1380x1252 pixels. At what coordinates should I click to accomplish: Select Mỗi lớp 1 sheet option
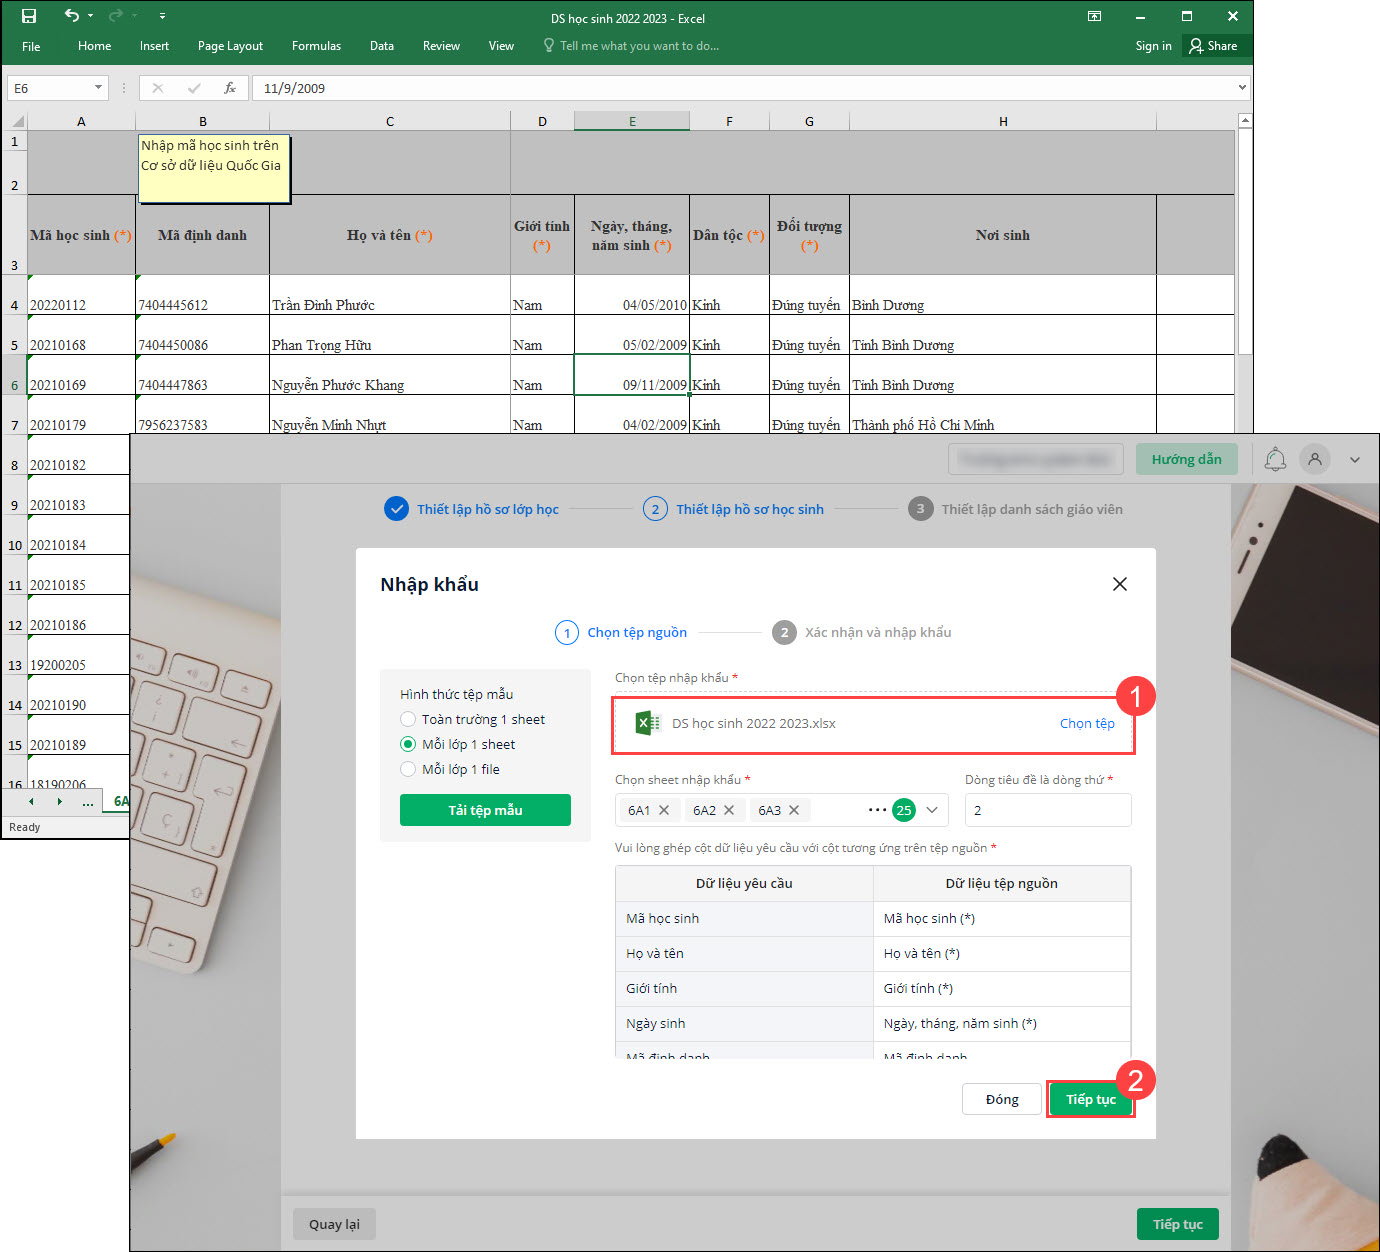click(x=408, y=744)
